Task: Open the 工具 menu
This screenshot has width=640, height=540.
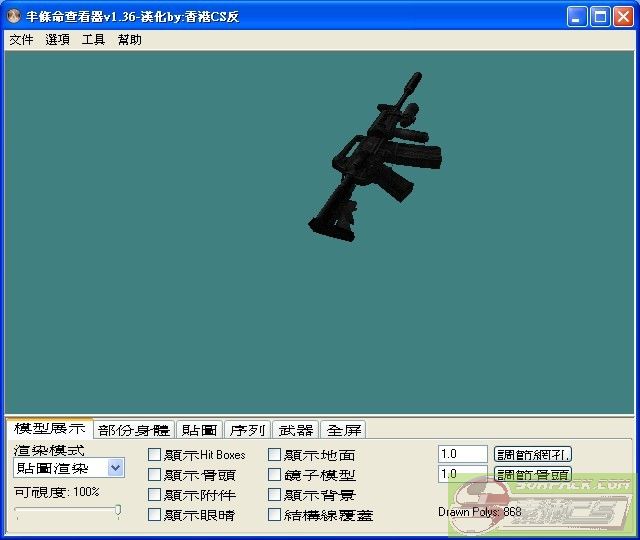Action: point(93,40)
